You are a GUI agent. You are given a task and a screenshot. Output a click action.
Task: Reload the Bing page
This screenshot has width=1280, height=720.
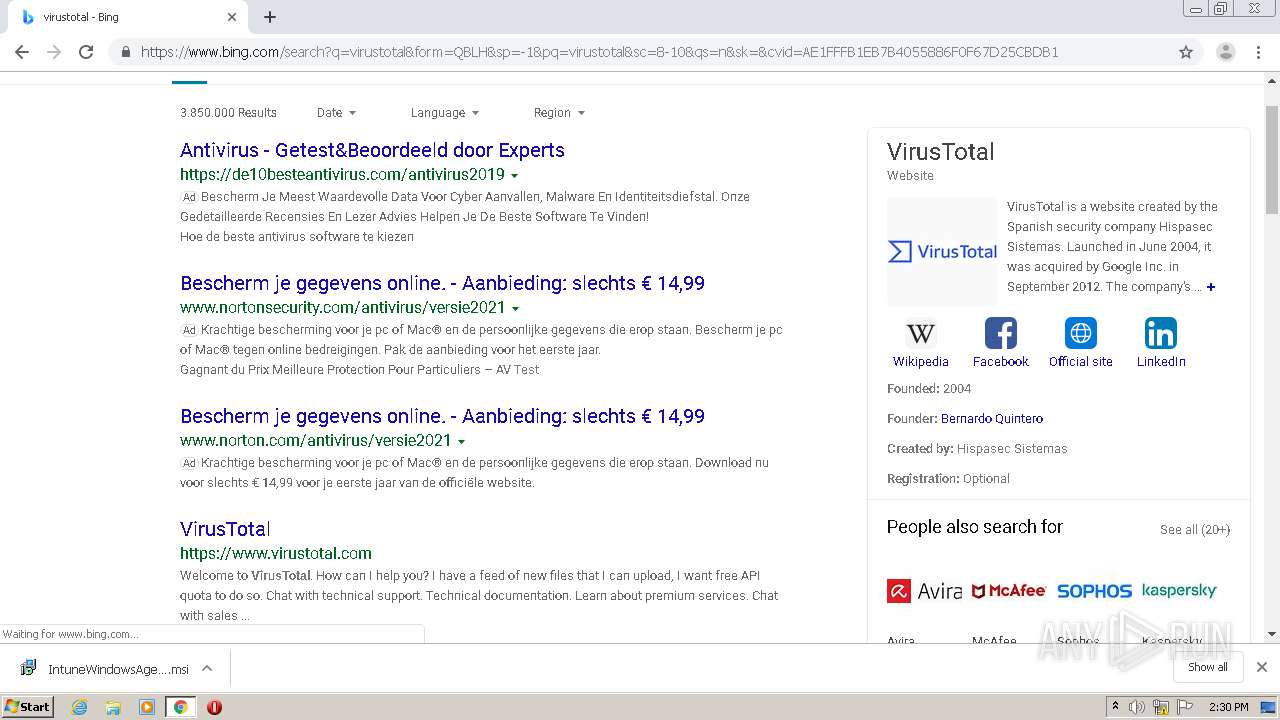pyautogui.click(x=86, y=52)
